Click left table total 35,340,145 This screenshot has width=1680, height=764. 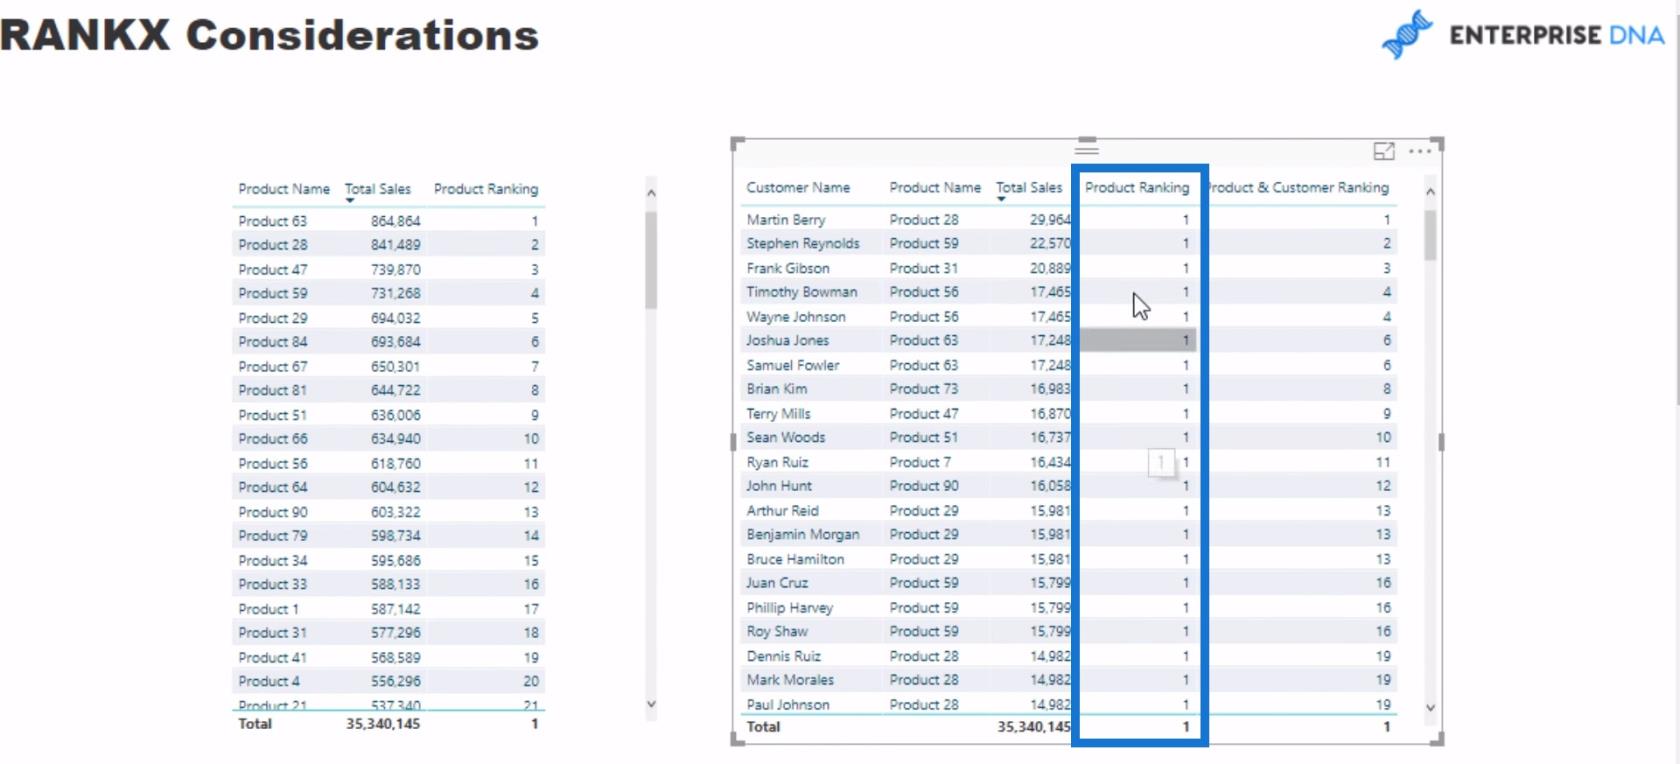coord(383,724)
